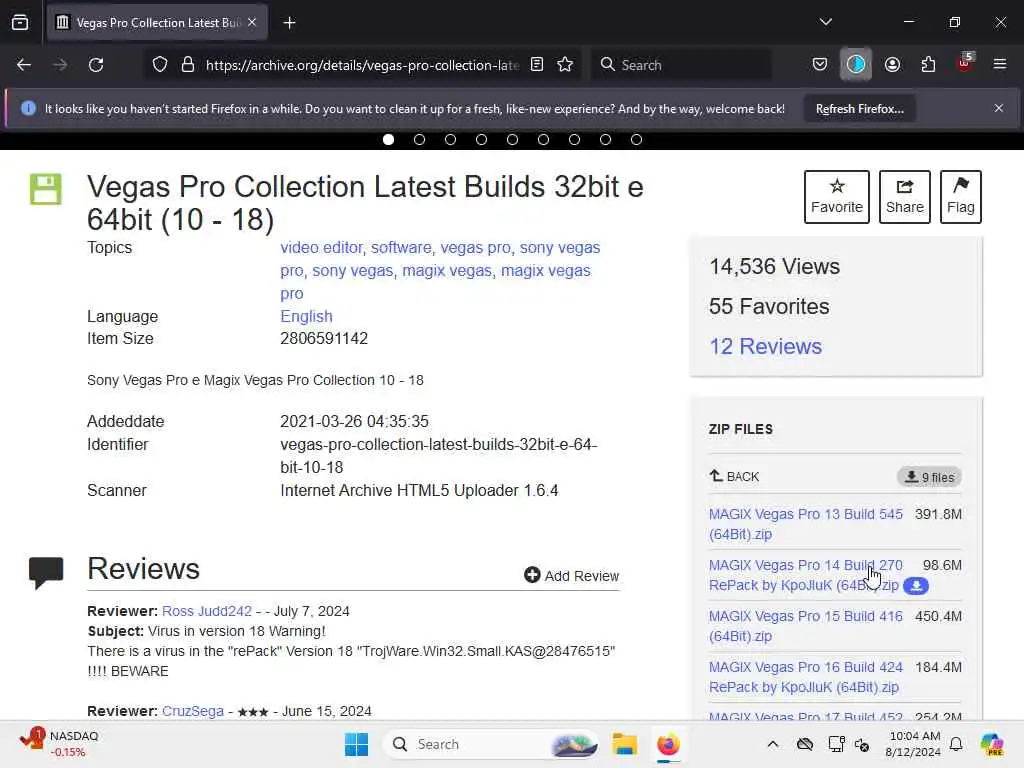Toggle reader view icon in address bar
Image resolution: width=1024 pixels, height=768 pixels.
pyautogui.click(x=537, y=65)
